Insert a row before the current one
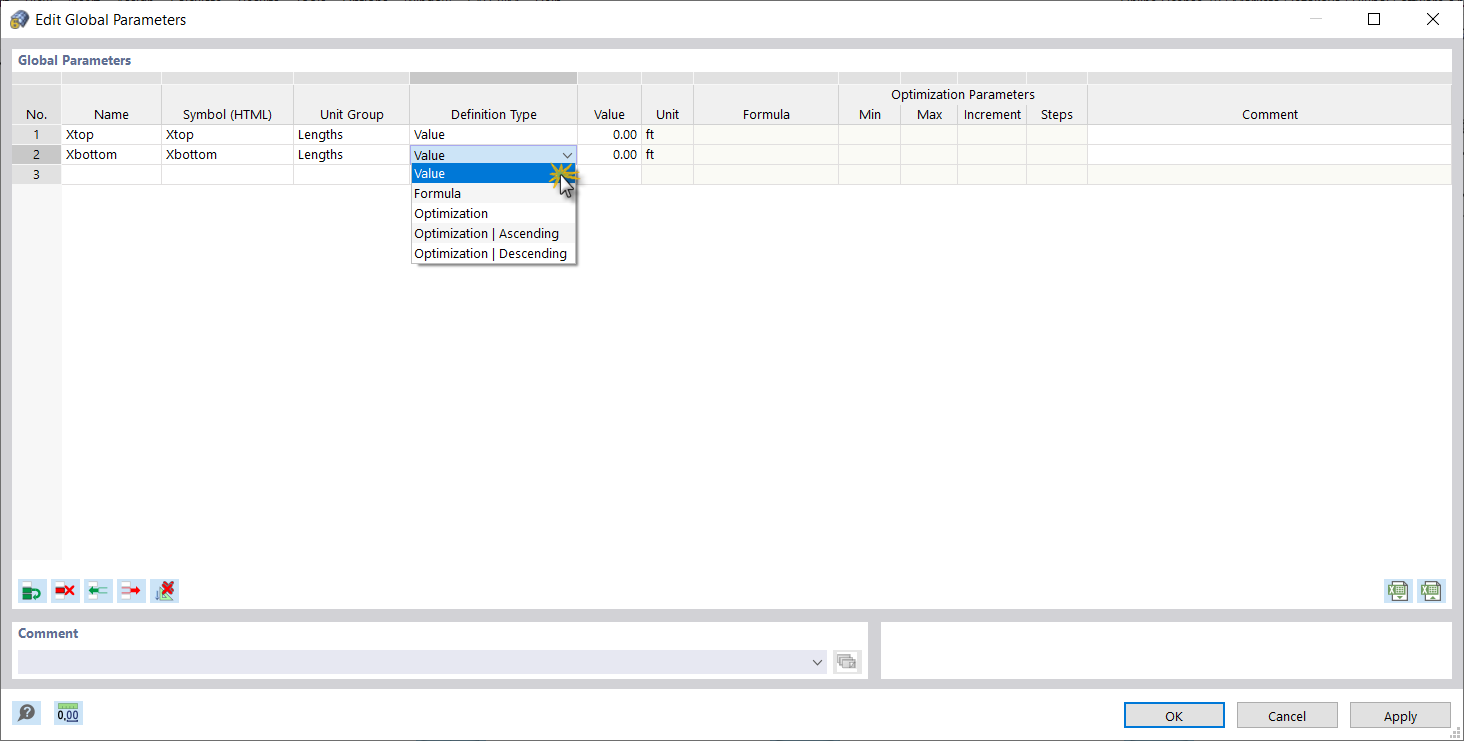The height and width of the screenshot is (741, 1464). (x=98, y=591)
